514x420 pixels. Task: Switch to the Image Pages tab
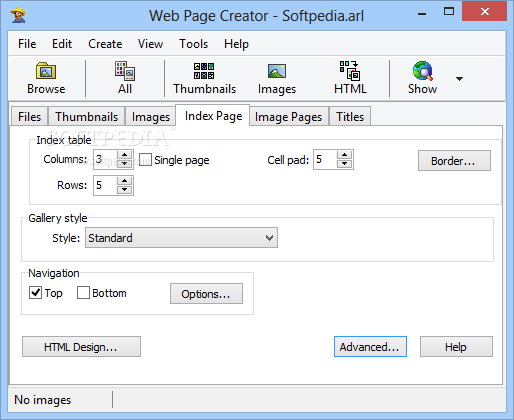[x=289, y=117]
